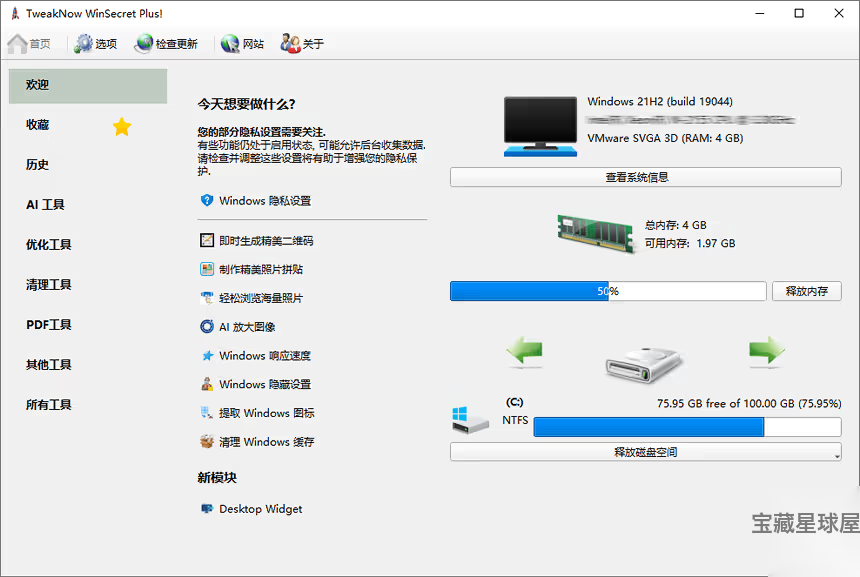Click the 检查更新 globe icon

point(144,44)
